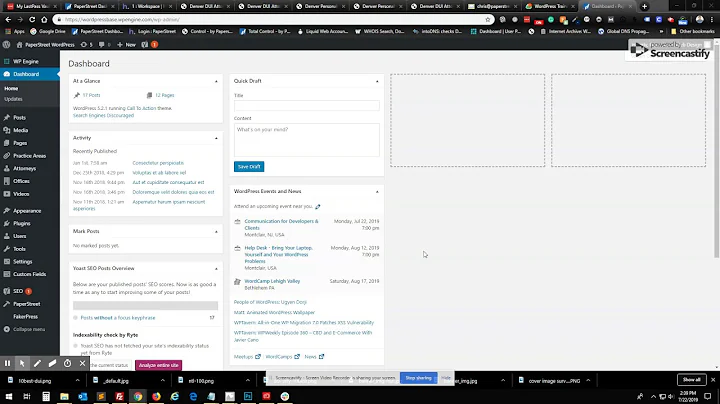
Task: Open WP Engine sidebar item
Action: pyautogui.click(x=25, y=61)
